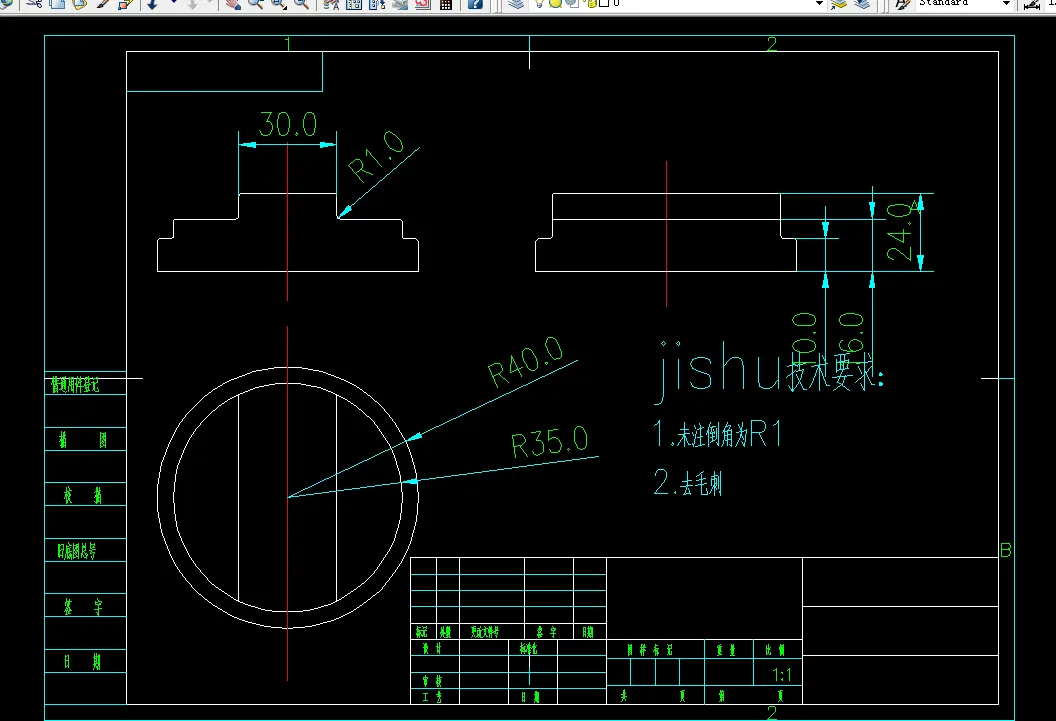Select the Zoom Realtime magnifier icon
1056x721 pixels.
(x=256, y=3)
